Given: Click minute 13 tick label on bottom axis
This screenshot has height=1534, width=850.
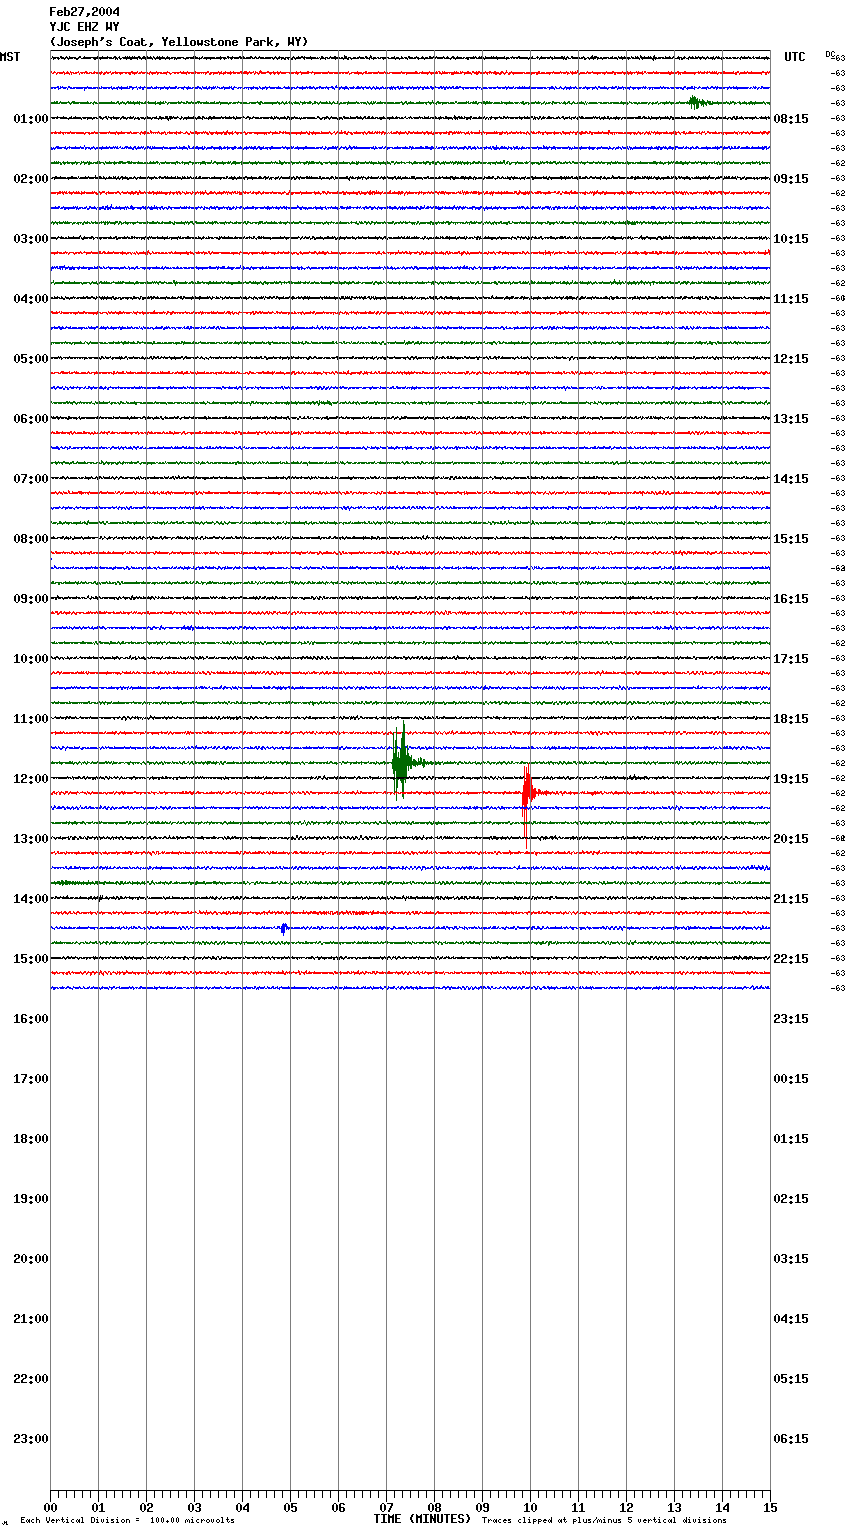Looking at the screenshot, I should coord(674,1507).
